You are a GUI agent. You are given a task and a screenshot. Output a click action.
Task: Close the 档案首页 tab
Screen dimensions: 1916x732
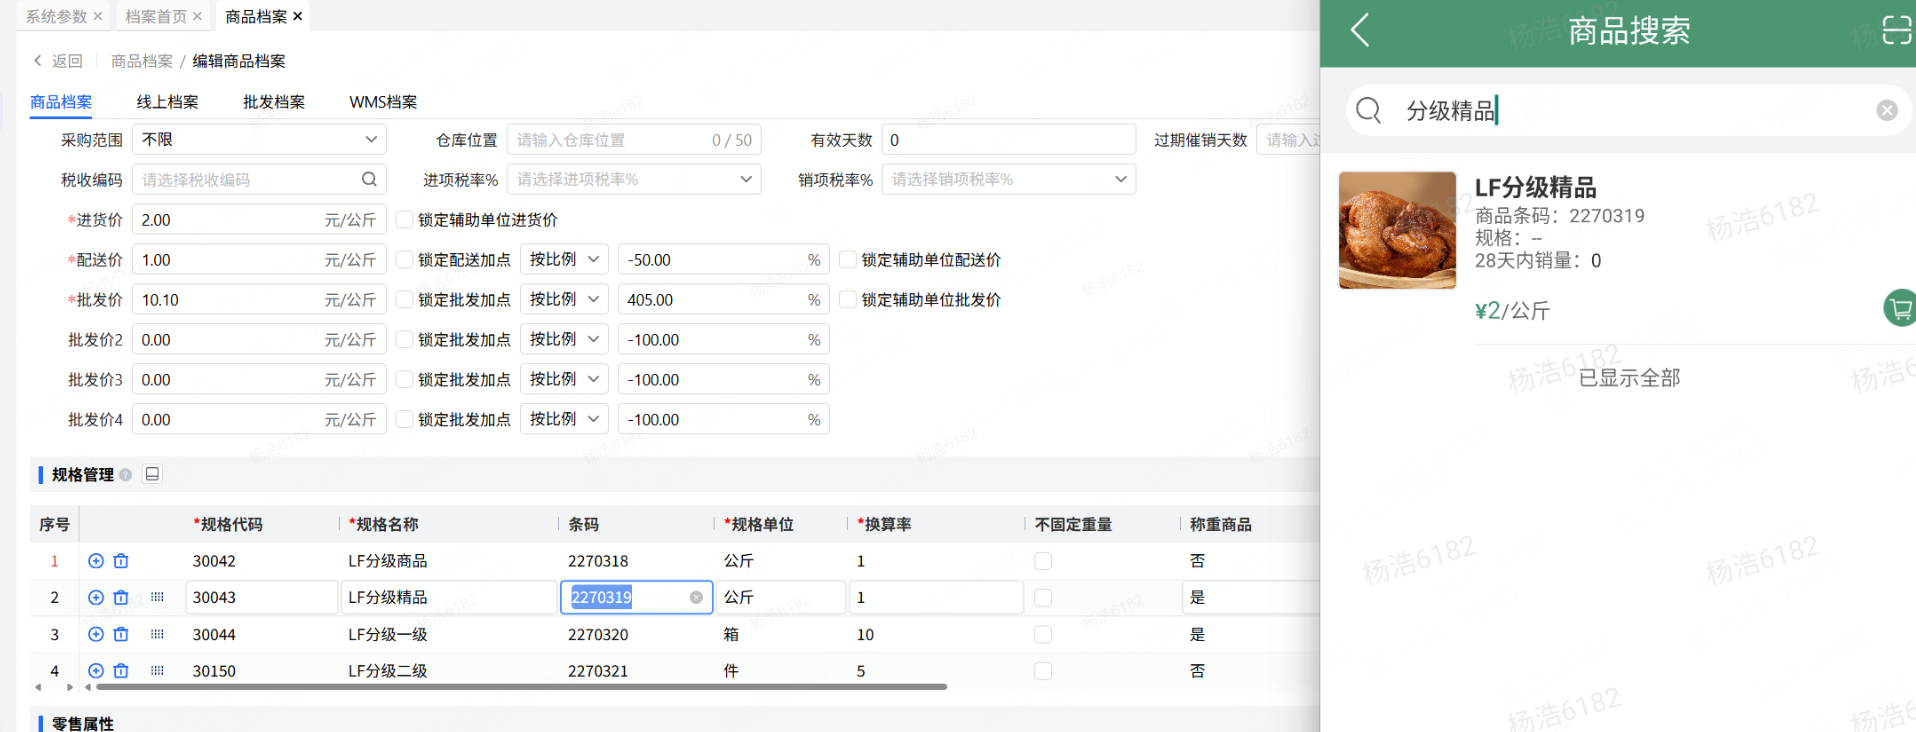tap(197, 16)
